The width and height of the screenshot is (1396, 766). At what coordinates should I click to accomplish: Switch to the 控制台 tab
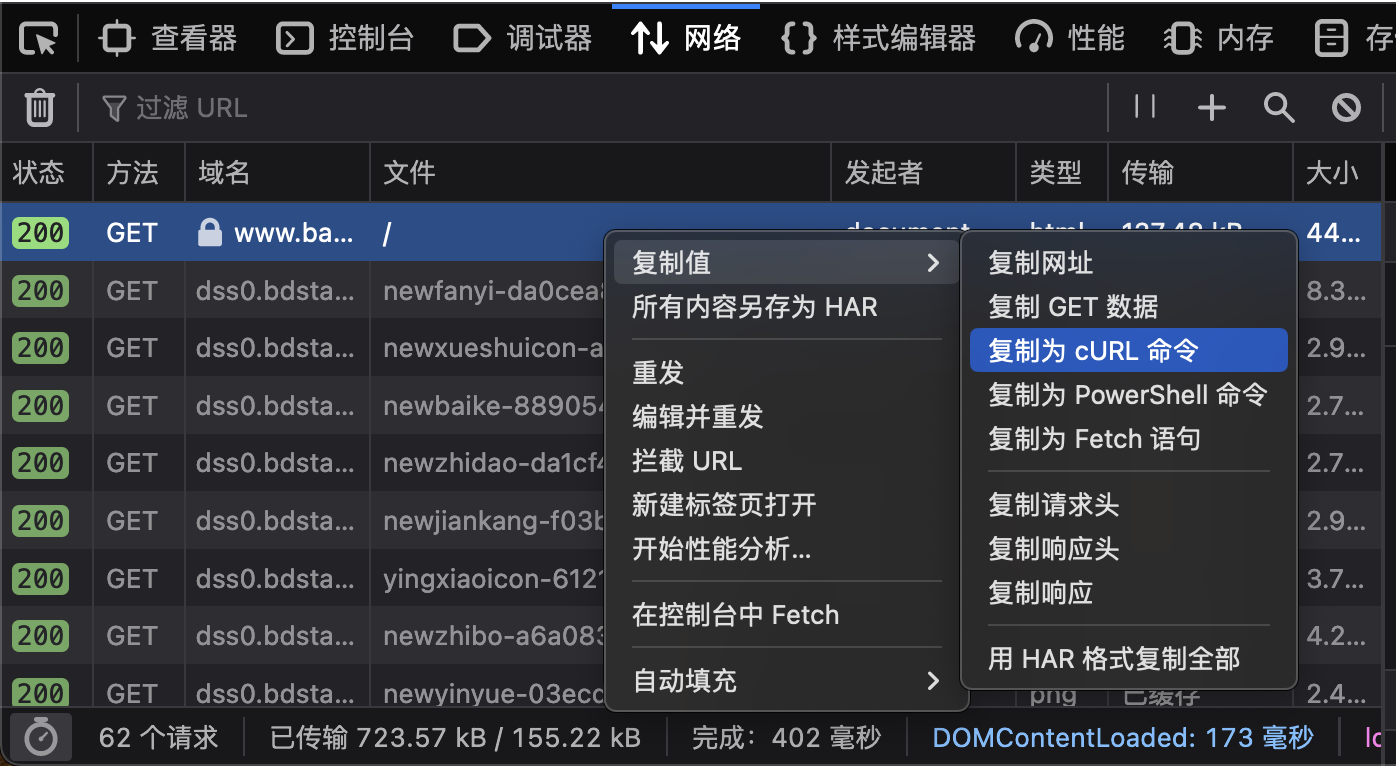pyautogui.click(x=345, y=40)
